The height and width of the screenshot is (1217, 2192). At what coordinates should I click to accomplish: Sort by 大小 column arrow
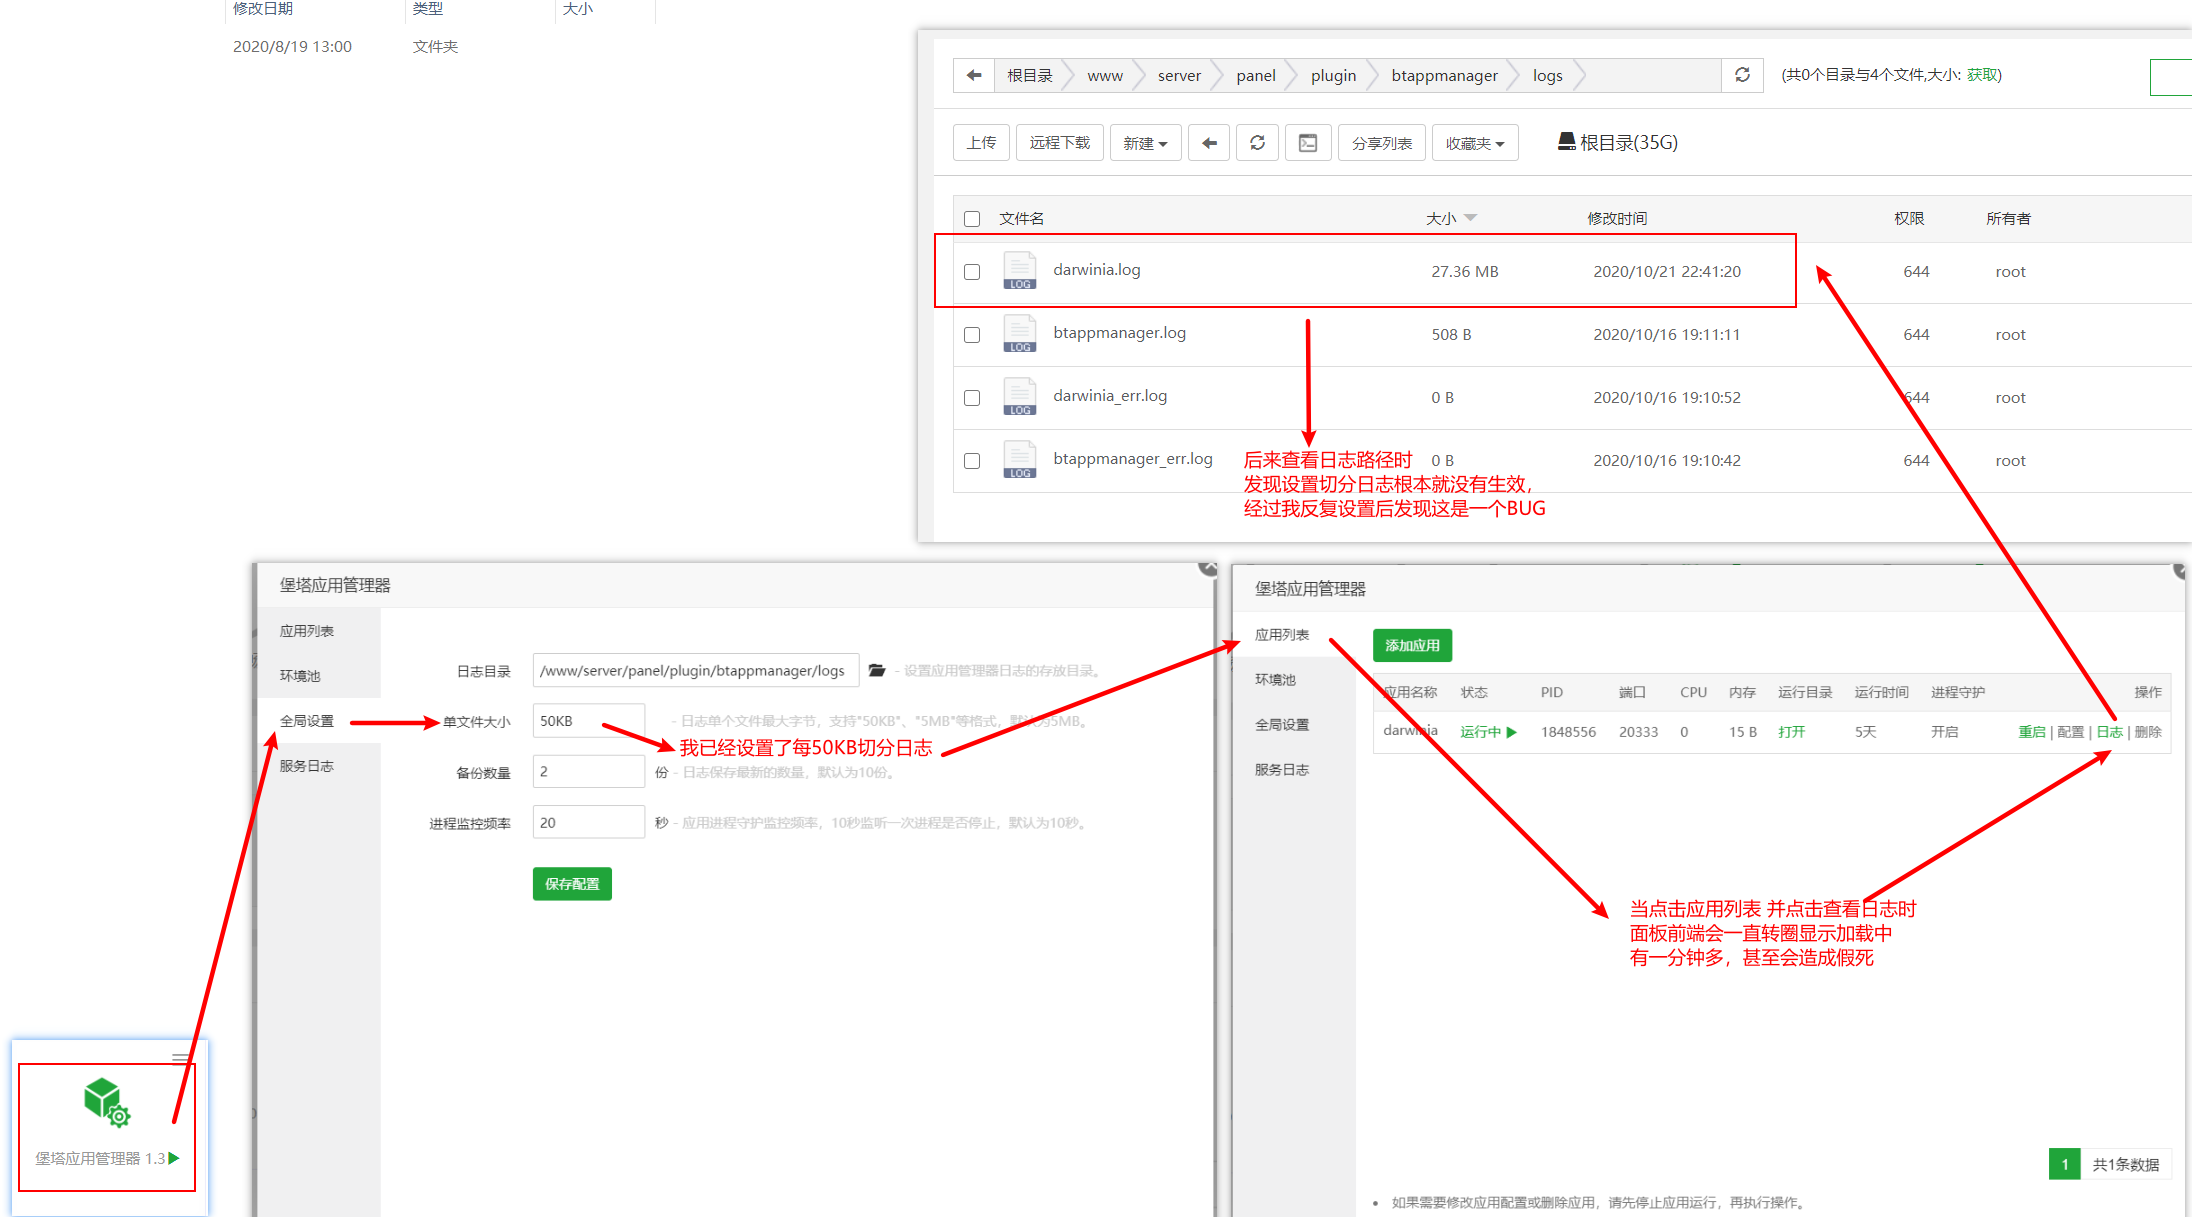1470,218
